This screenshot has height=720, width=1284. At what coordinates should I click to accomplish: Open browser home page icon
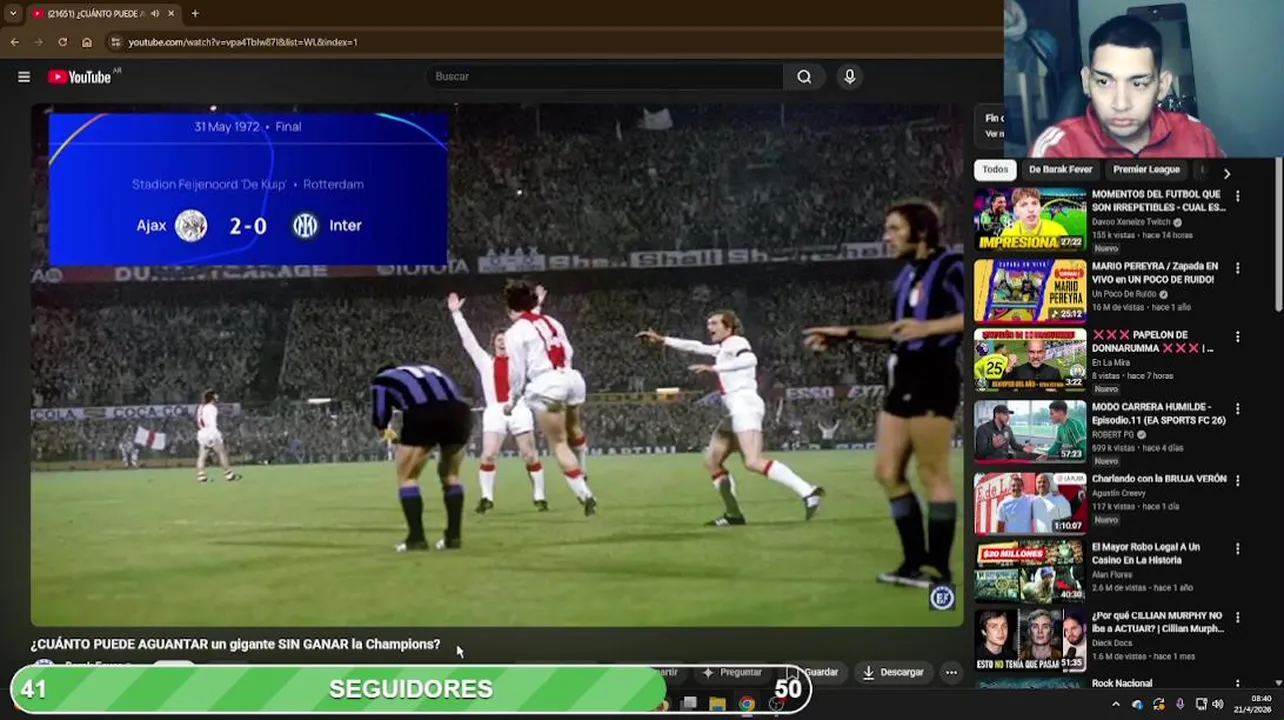(x=86, y=42)
